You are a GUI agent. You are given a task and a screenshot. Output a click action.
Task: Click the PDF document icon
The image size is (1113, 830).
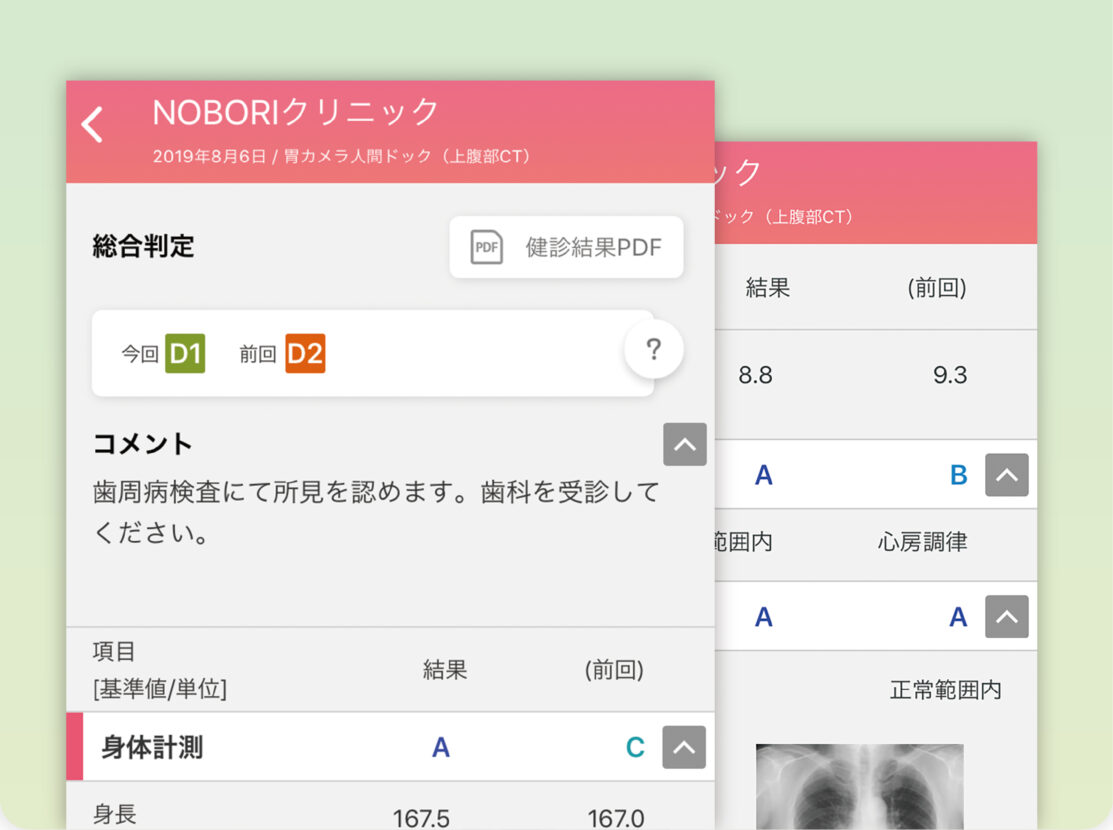point(487,247)
